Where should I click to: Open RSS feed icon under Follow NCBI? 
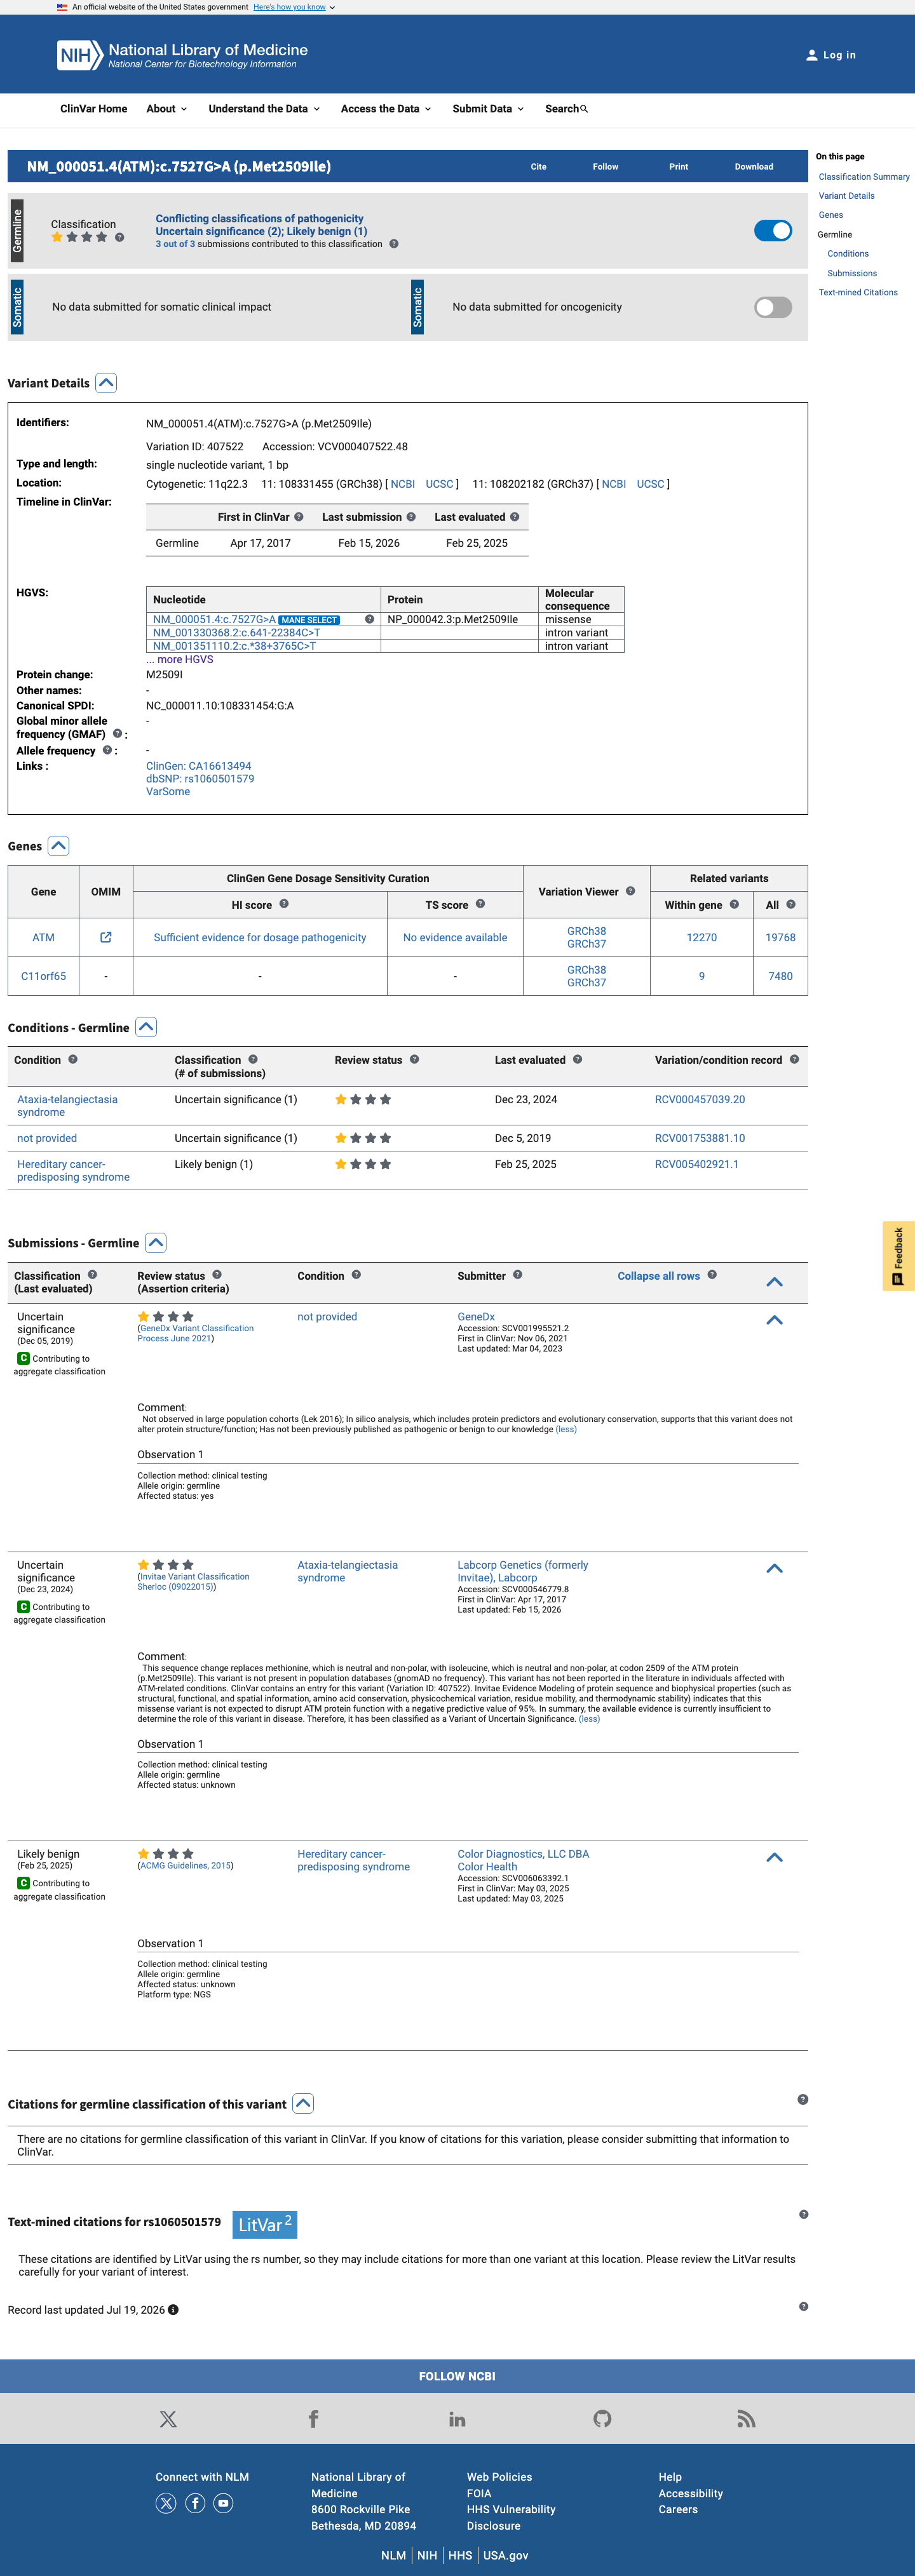coord(746,2418)
